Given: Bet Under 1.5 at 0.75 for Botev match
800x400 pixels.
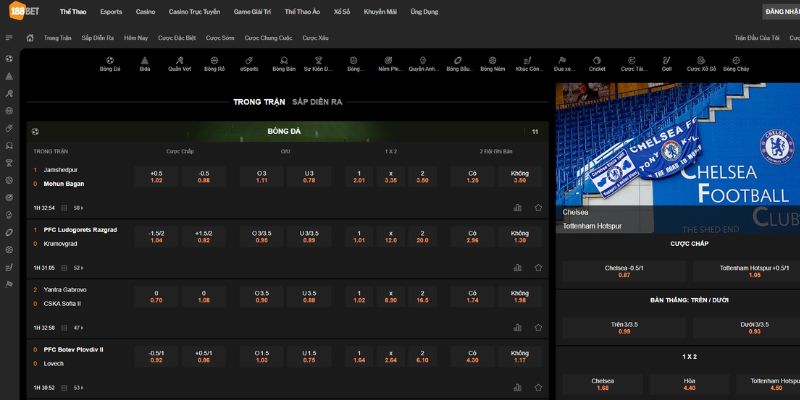Looking at the screenshot, I should pyautogui.click(x=309, y=357).
